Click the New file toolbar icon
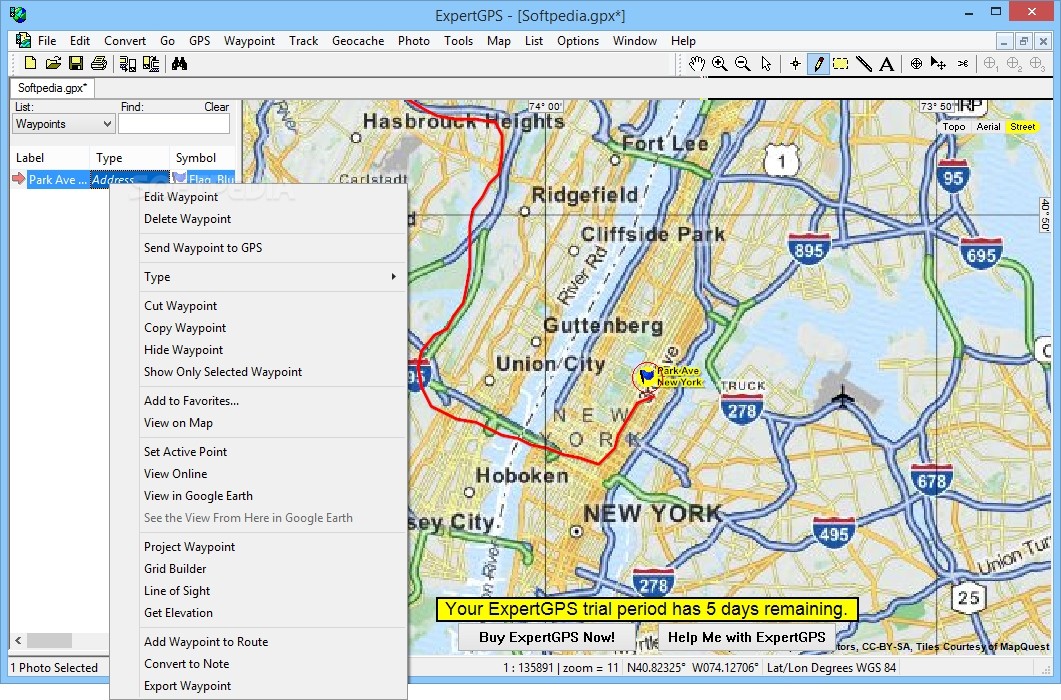Image resolution: width=1061 pixels, height=700 pixels. click(30, 64)
